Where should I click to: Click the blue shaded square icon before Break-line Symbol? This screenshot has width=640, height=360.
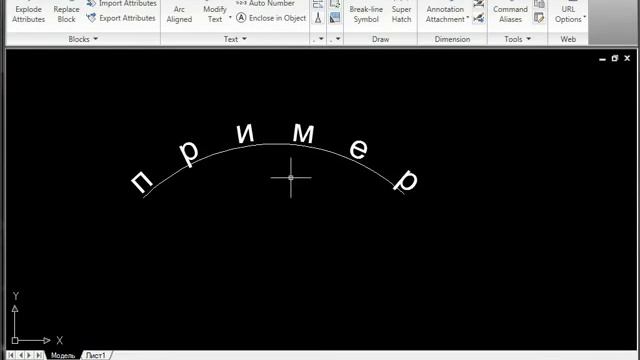tap(335, 18)
